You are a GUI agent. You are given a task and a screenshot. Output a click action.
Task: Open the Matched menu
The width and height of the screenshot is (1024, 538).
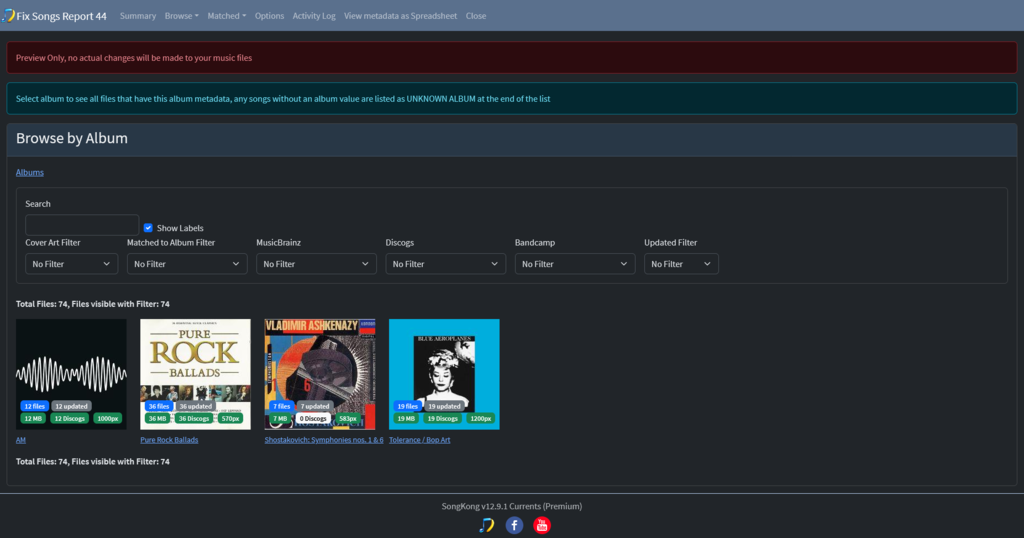pyautogui.click(x=227, y=16)
